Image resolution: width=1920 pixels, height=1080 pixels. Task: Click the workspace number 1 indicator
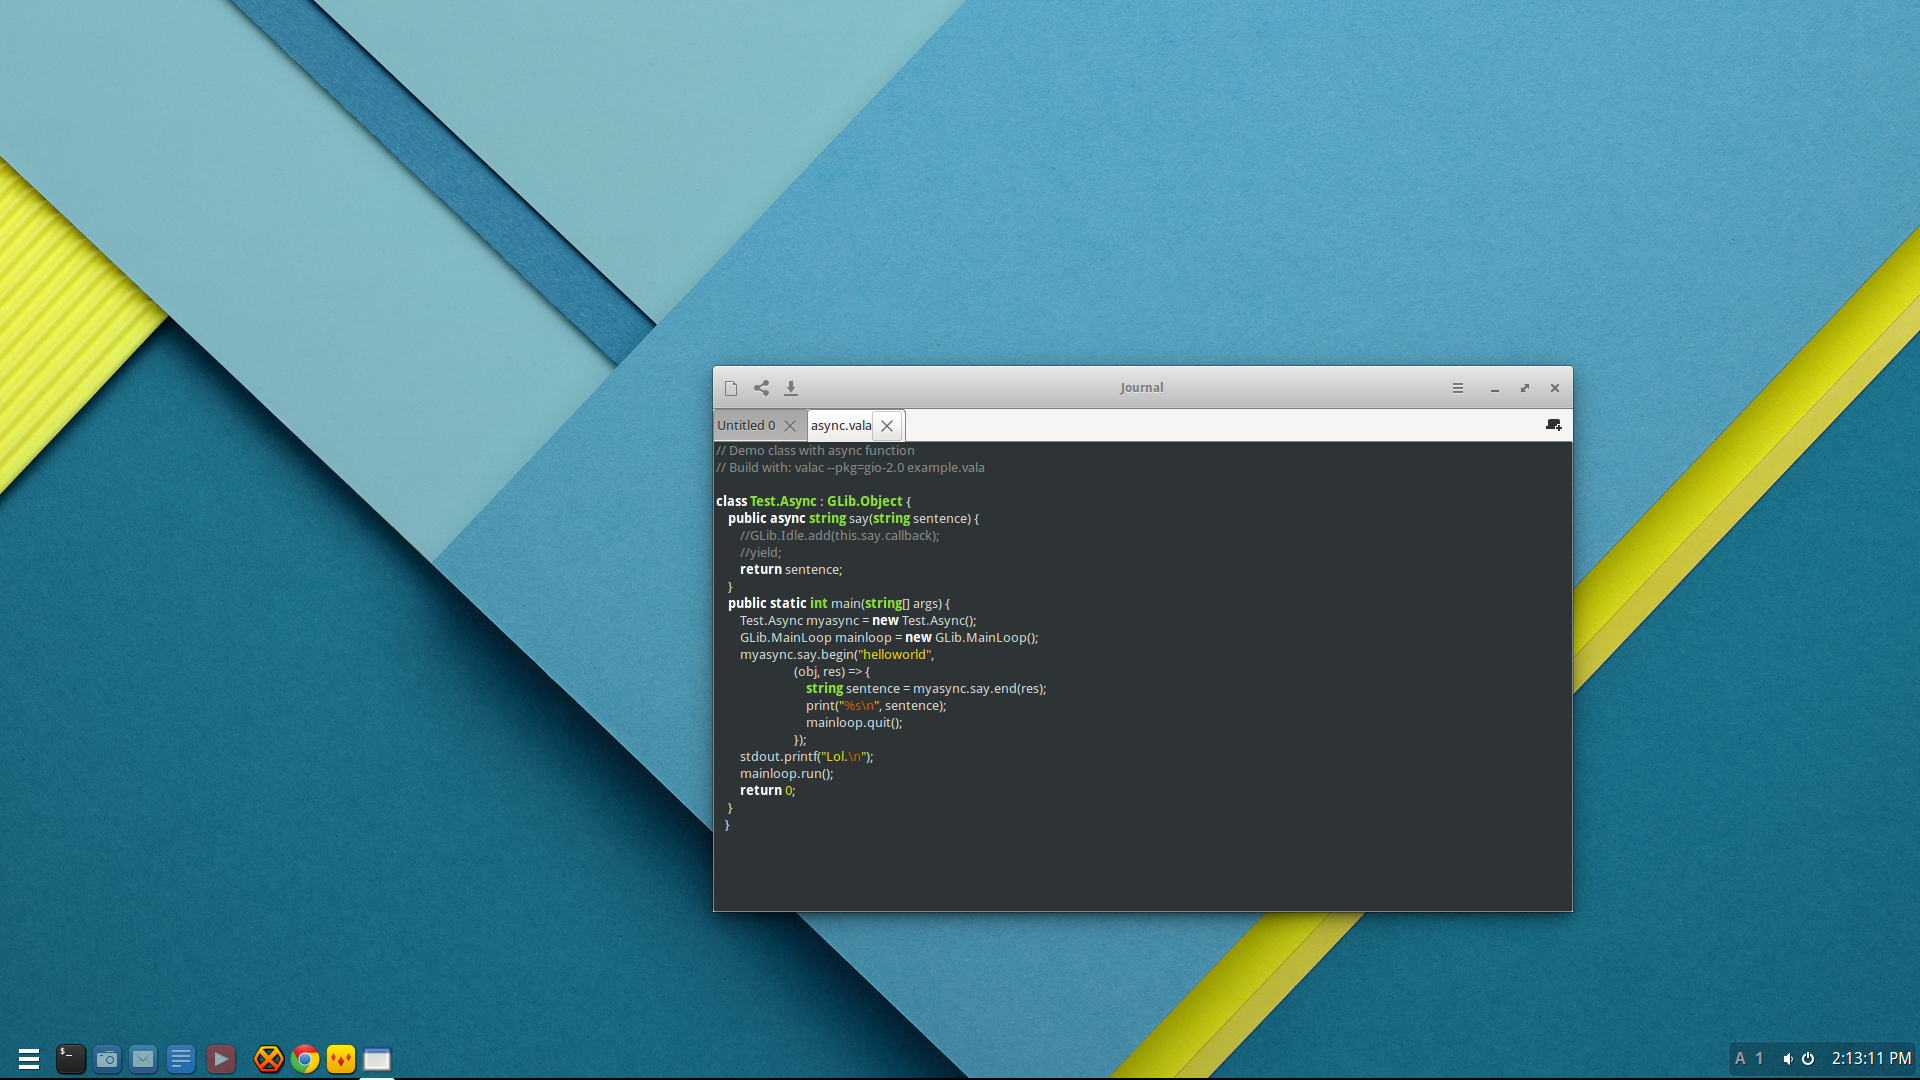pyautogui.click(x=1759, y=1058)
